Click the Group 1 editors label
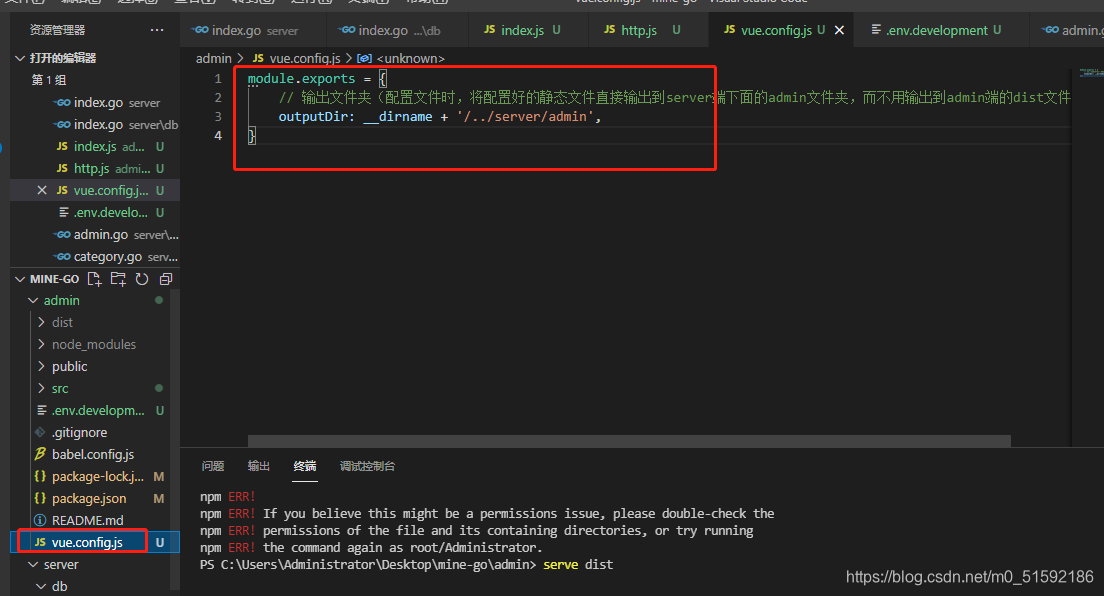The width and height of the screenshot is (1104, 596). pos(49,80)
